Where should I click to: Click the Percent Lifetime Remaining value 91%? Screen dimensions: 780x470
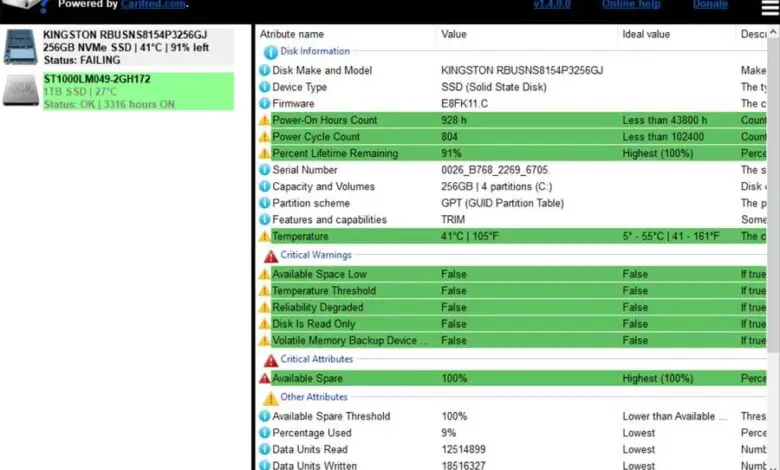tap(451, 153)
